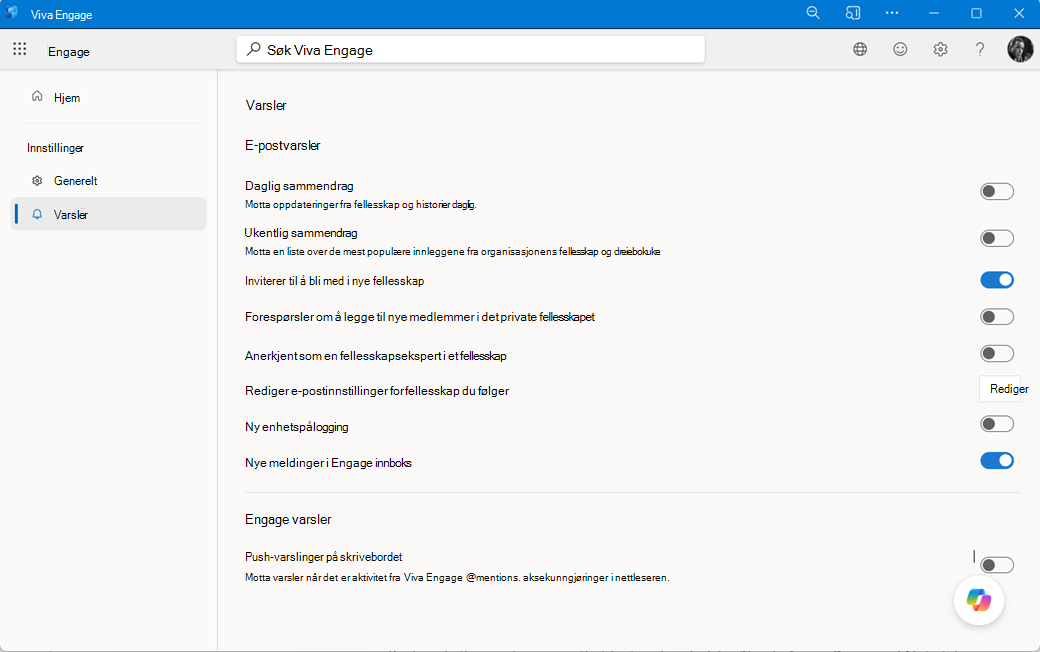Open the question mark help icon
This screenshot has width=1040, height=652.
coord(980,49)
